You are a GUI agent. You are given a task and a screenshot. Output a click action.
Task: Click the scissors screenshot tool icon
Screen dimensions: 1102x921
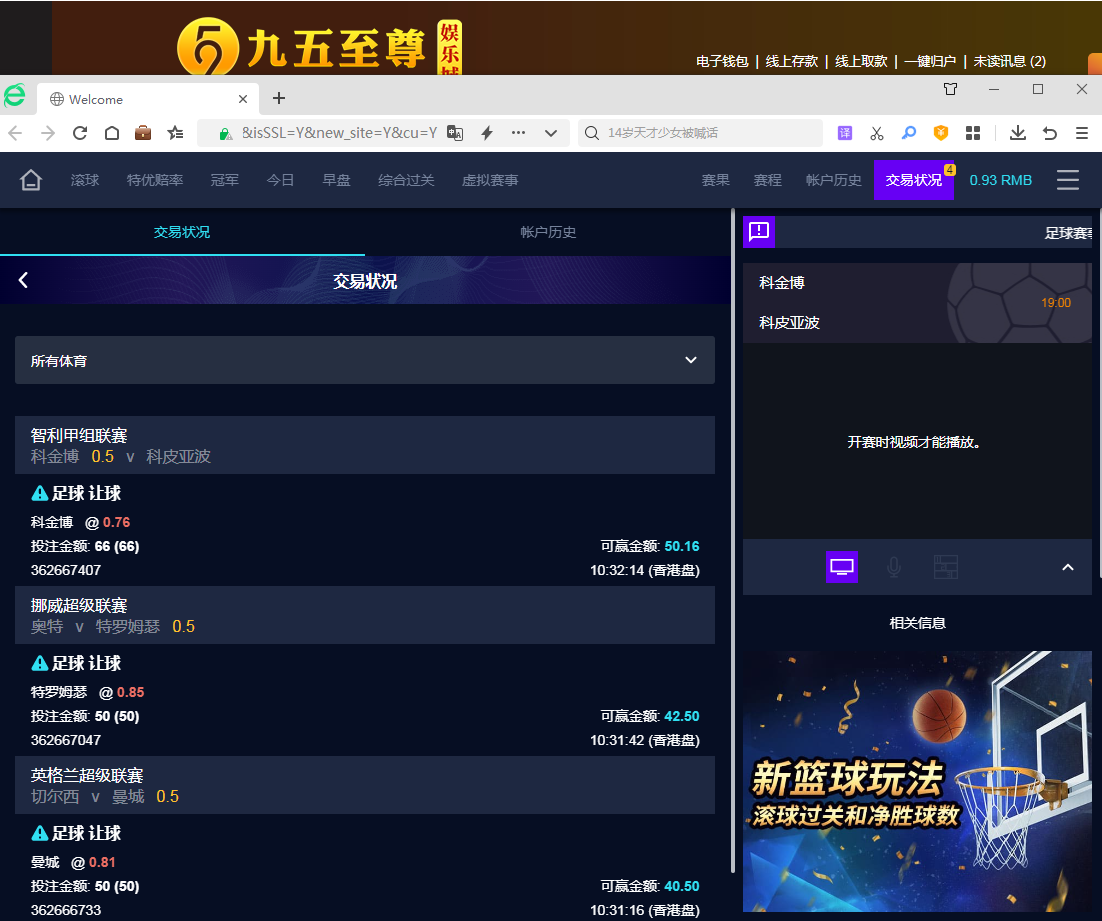point(877,133)
